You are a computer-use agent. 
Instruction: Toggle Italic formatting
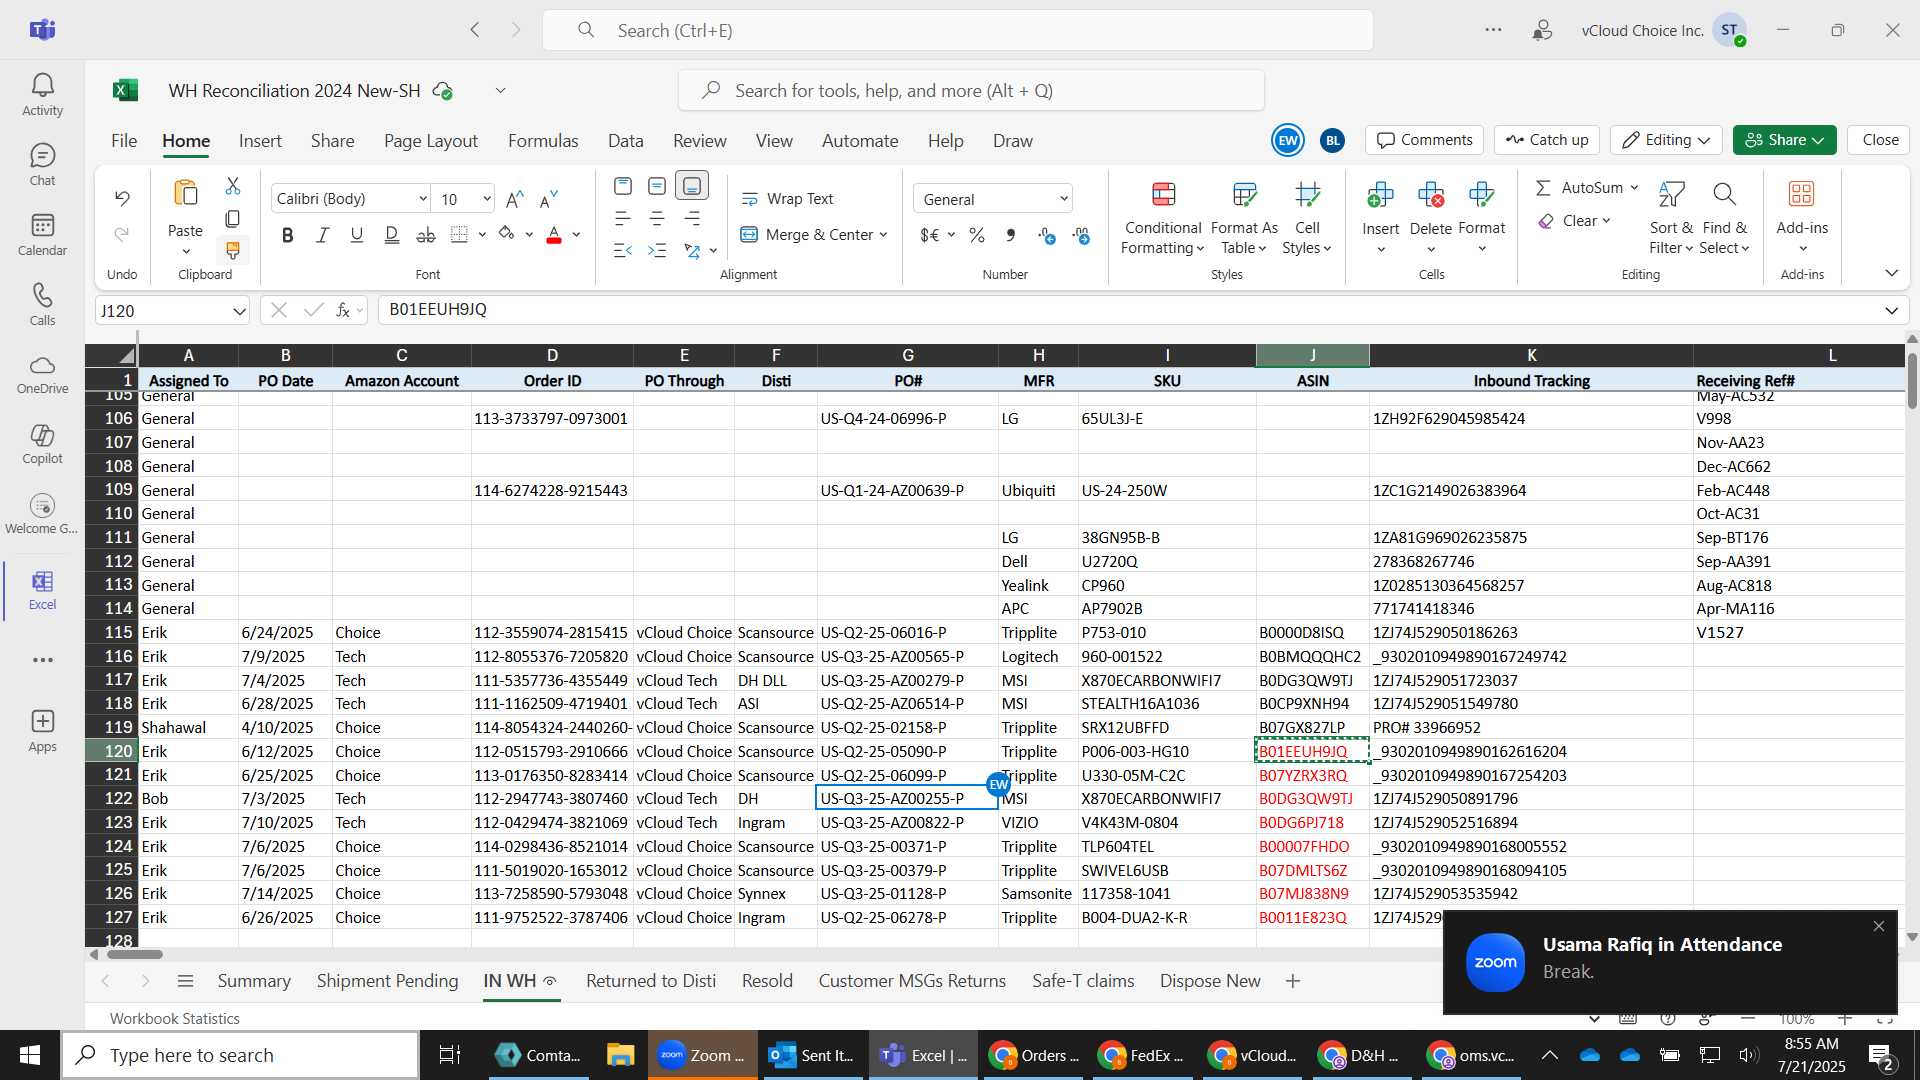point(322,235)
